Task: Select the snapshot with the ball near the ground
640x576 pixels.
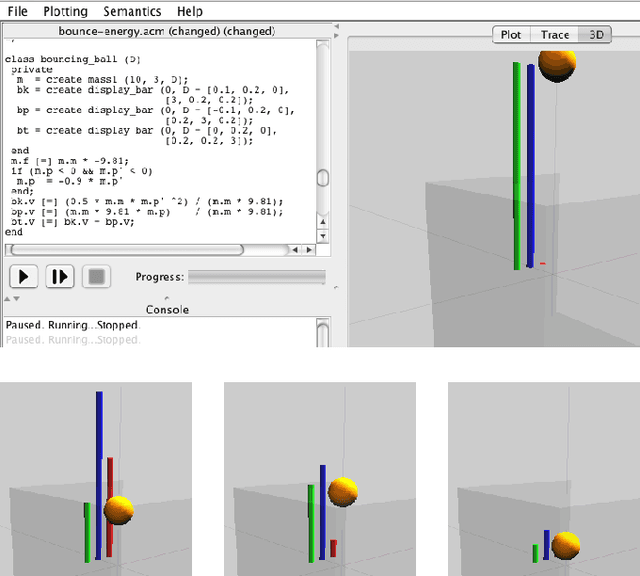Action: click(x=544, y=478)
